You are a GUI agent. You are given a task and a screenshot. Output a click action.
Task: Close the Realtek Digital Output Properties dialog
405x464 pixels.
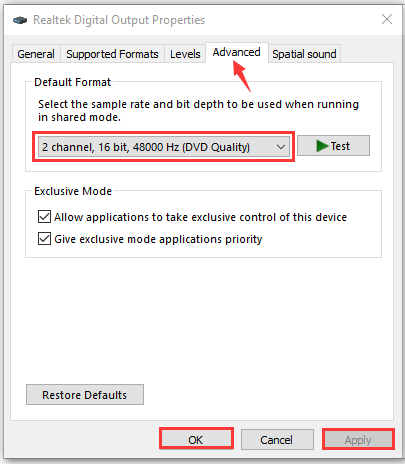coord(387,19)
